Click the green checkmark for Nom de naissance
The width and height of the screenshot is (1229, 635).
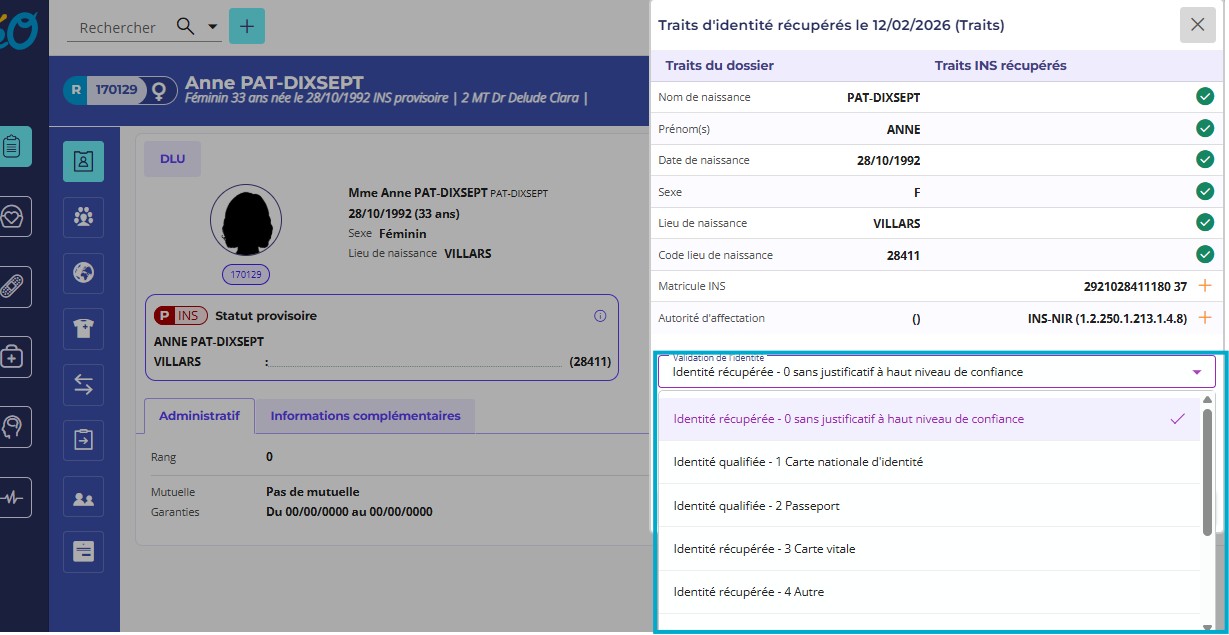(x=1205, y=97)
